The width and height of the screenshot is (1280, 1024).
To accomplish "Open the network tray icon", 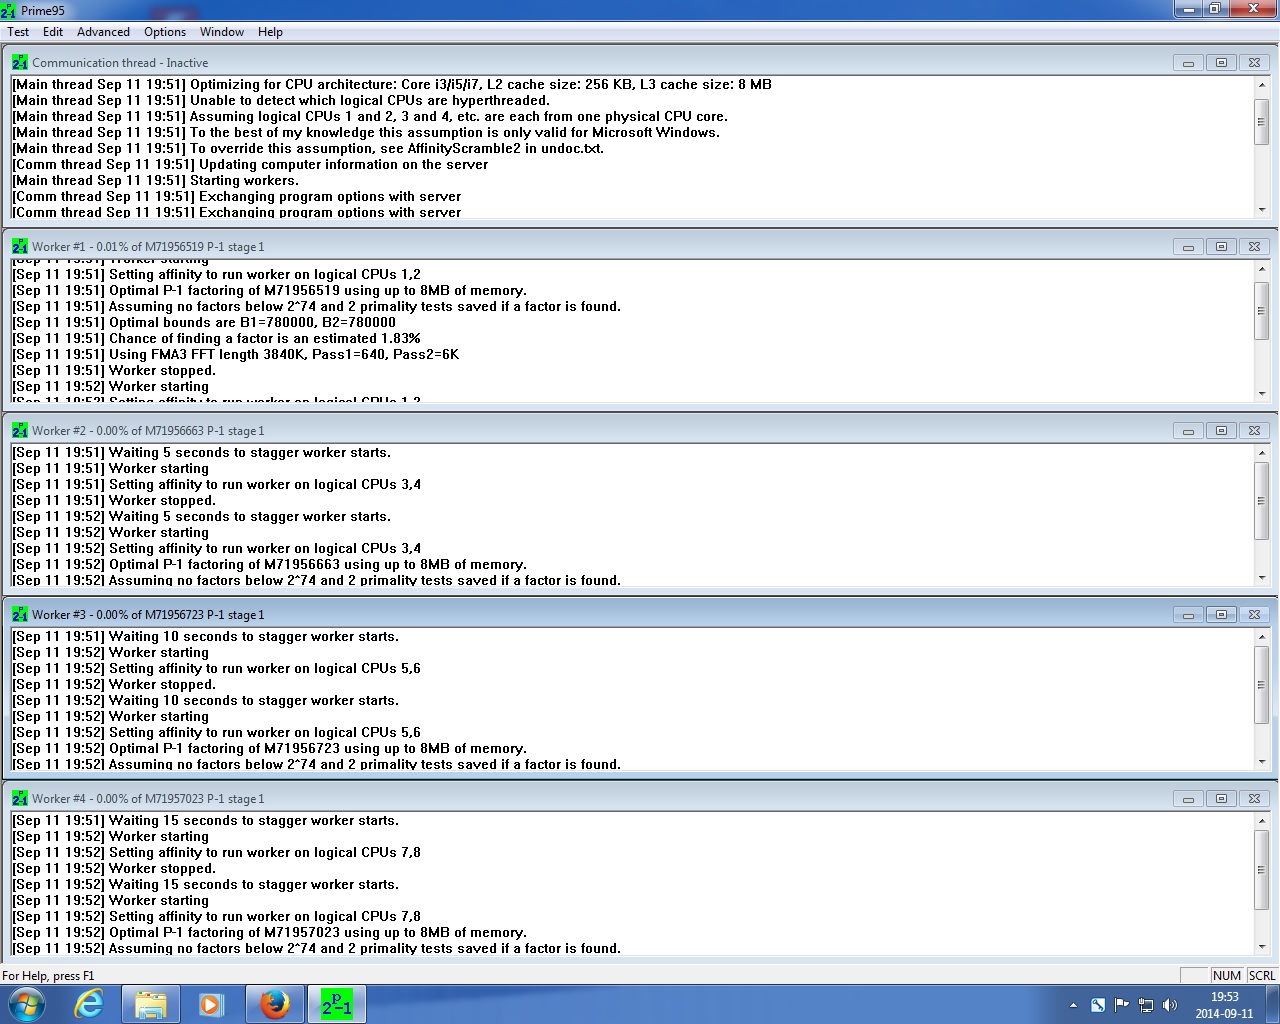I will tap(1146, 1005).
